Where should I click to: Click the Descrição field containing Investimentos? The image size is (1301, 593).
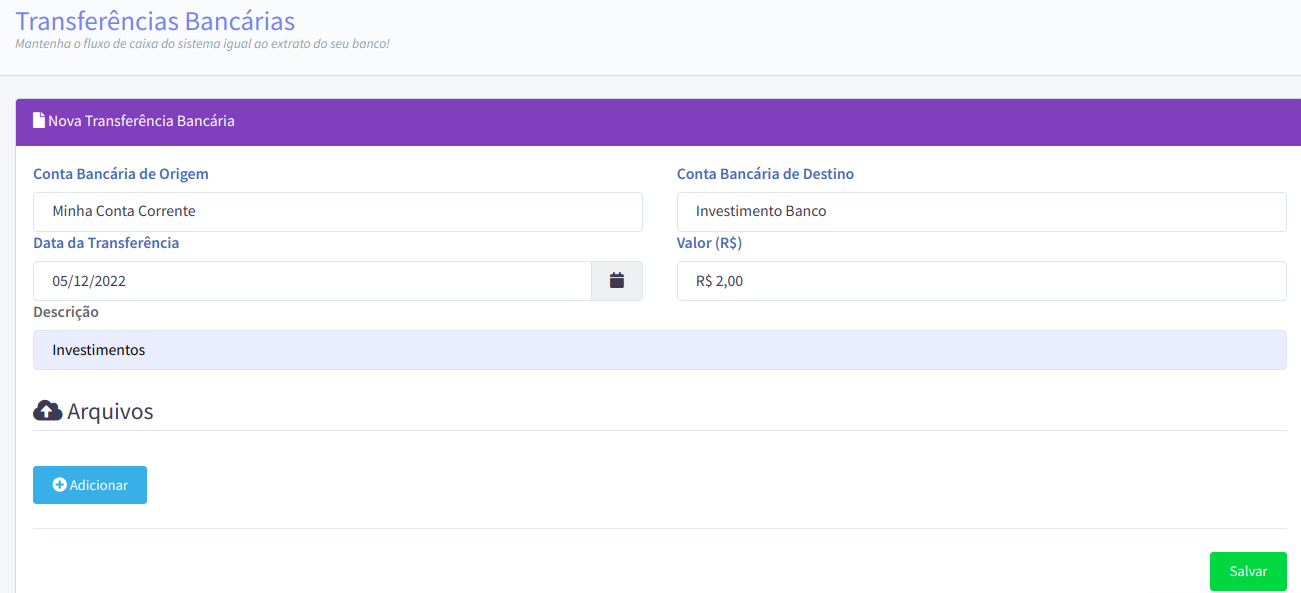[x=659, y=350]
